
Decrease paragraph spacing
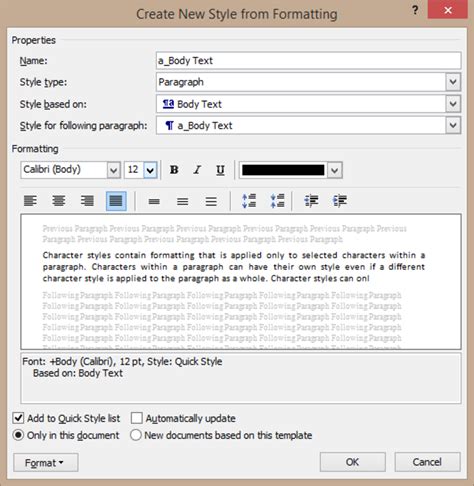tap(277, 201)
